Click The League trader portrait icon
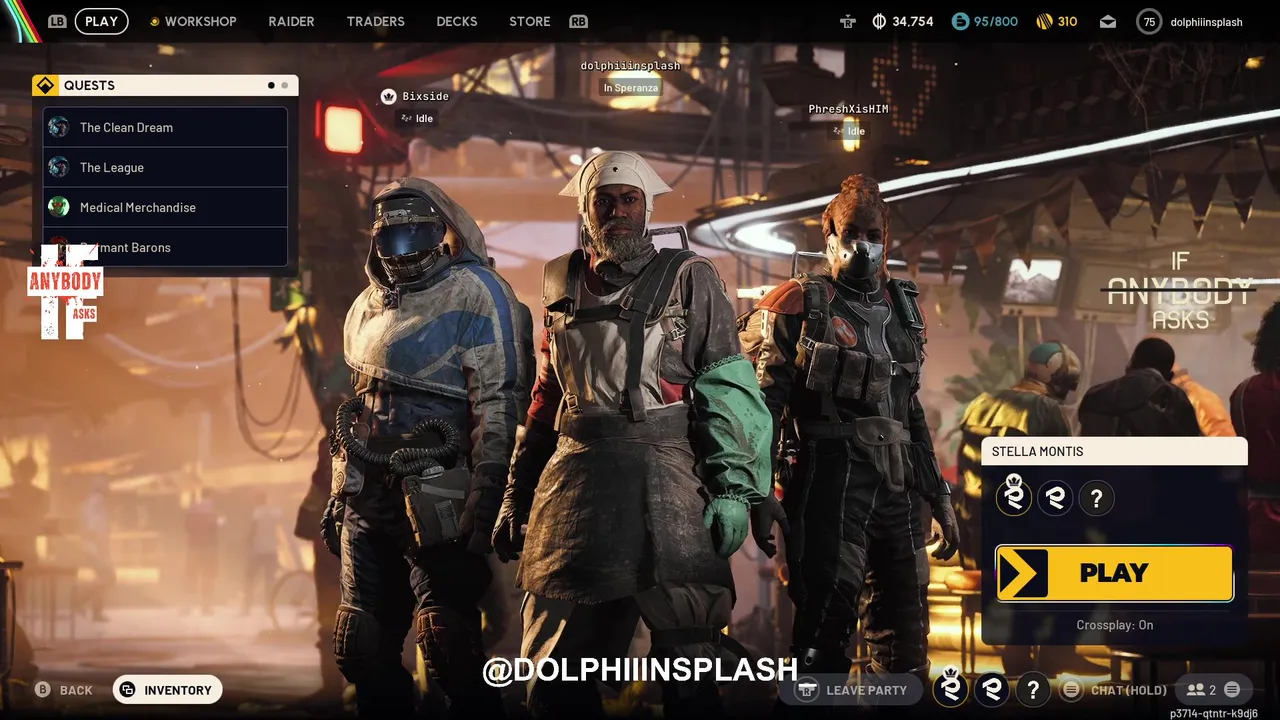 click(59, 167)
